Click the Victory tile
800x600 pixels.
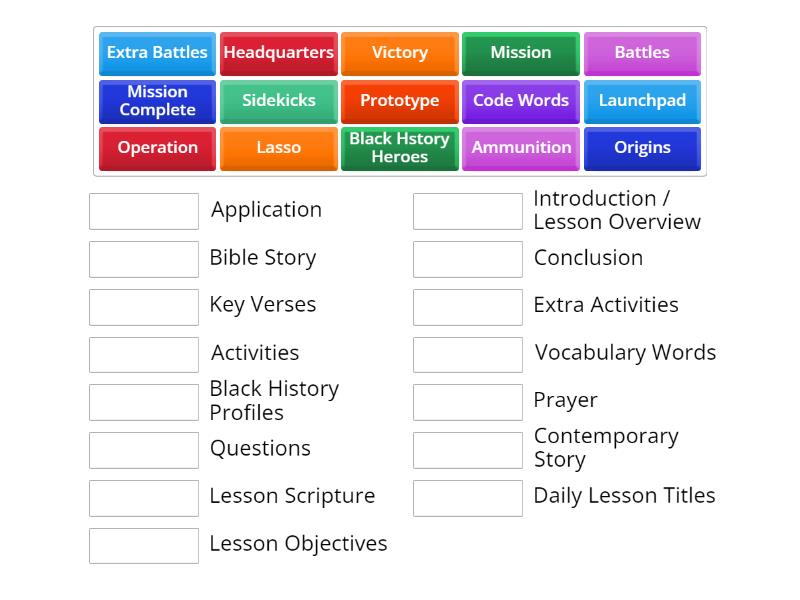point(400,54)
